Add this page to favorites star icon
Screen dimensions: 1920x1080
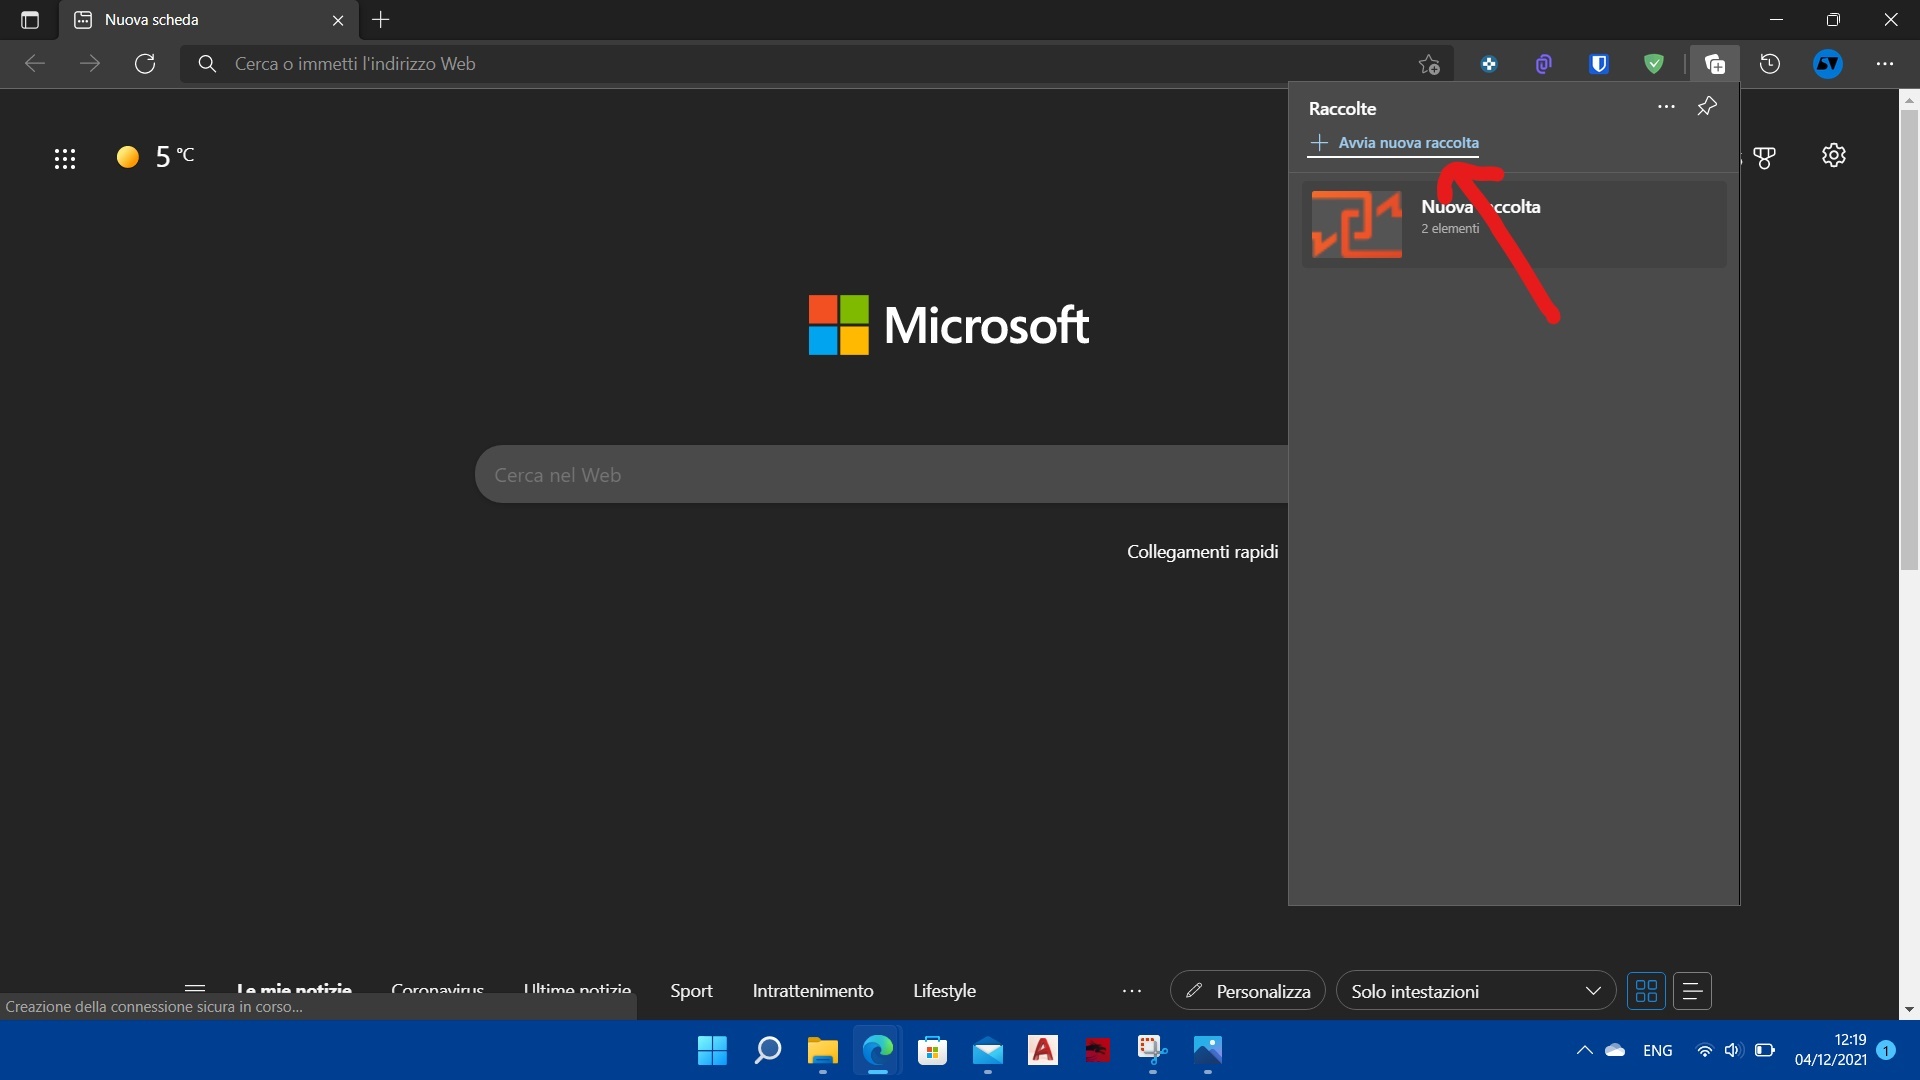pyautogui.click(x=1429, y=64)
